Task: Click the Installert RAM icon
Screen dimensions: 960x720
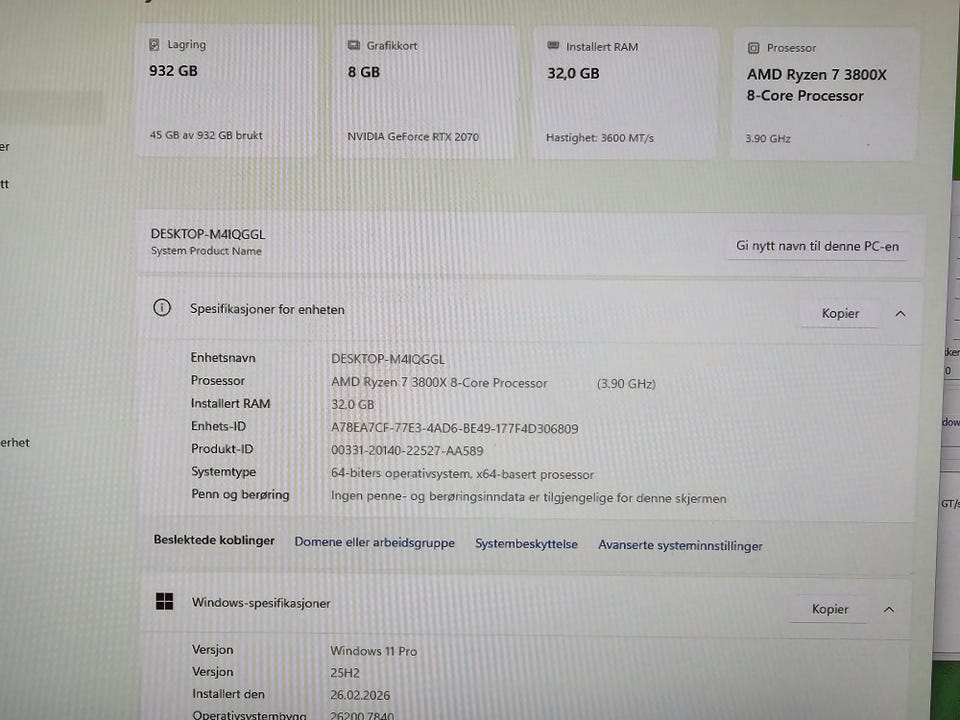Action: click(x=553, y=46)
